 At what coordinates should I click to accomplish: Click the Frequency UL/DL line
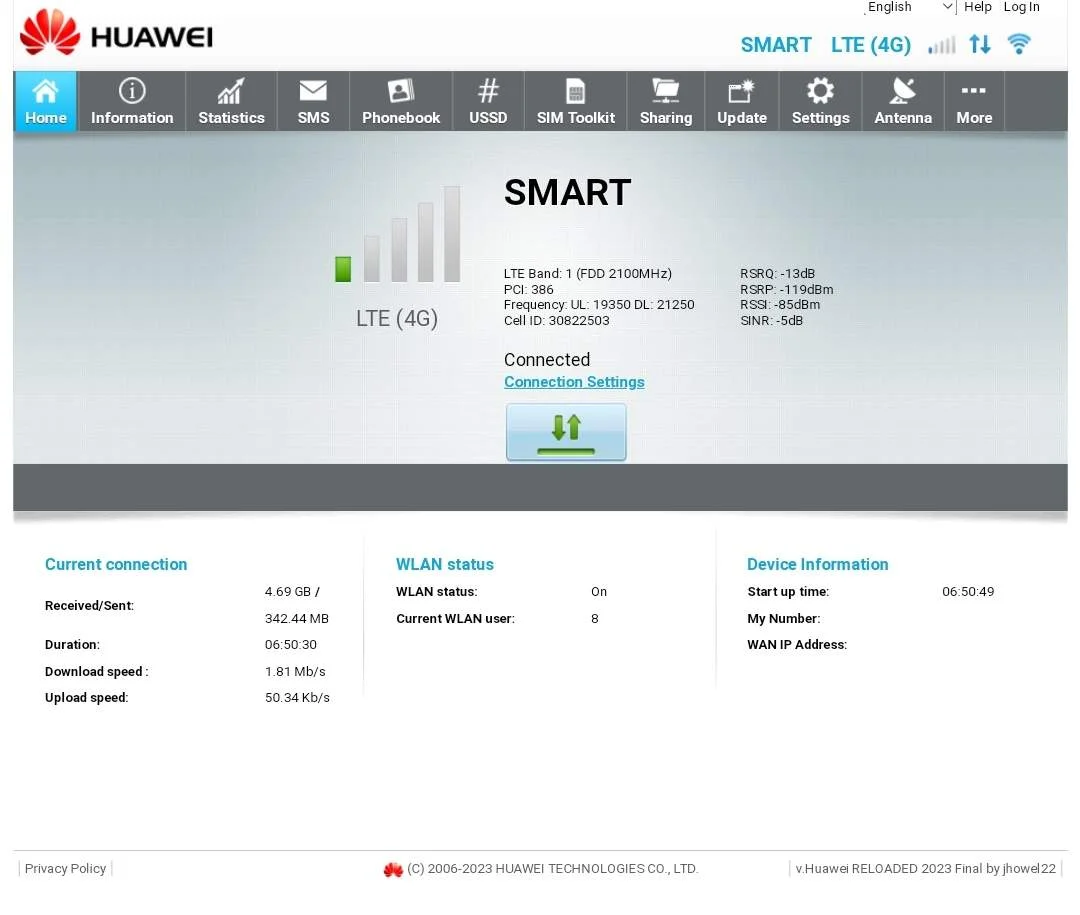coord(599,305)
